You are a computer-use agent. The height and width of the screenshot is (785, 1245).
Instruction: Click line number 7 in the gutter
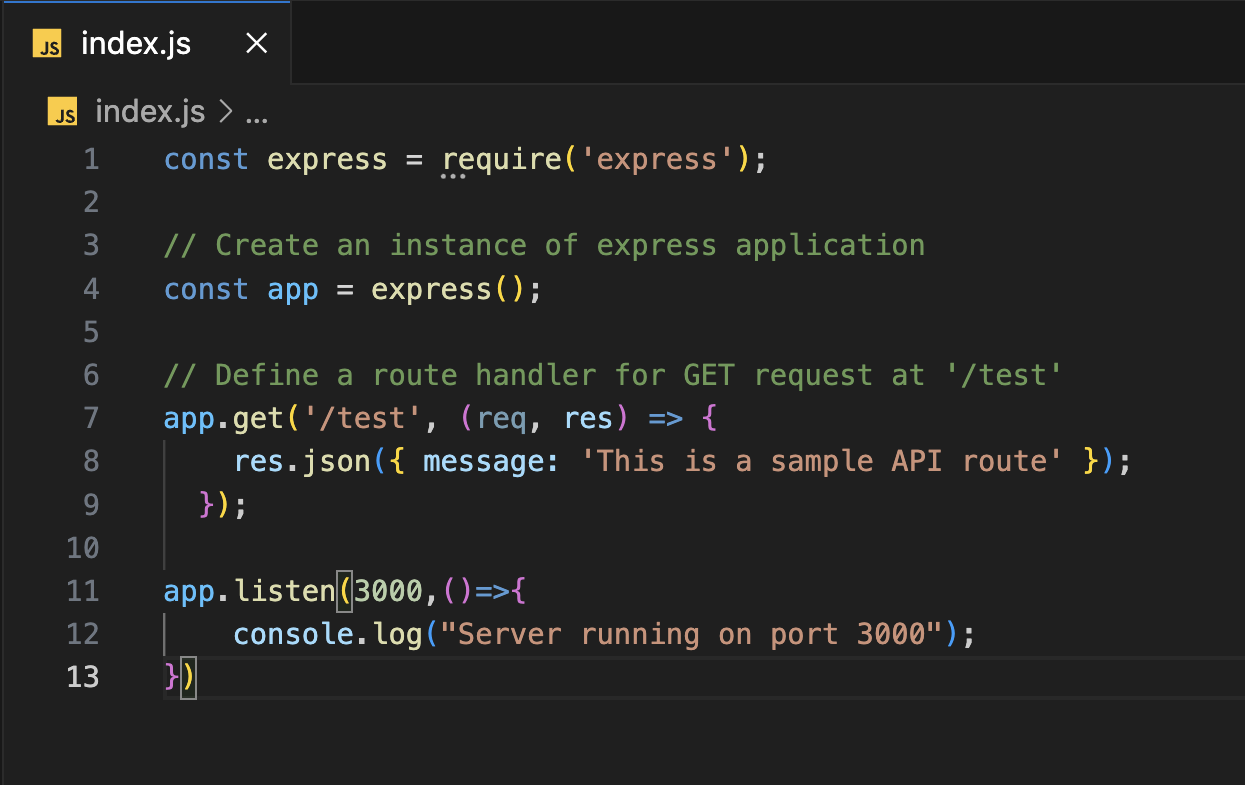click(91, 418)
